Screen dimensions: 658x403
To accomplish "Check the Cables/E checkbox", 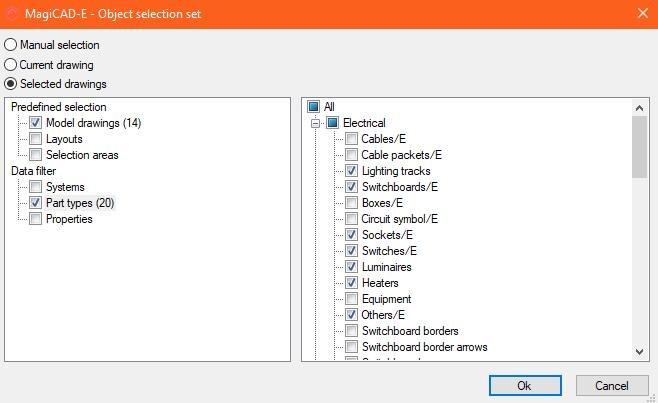I will tap(351, 139).
